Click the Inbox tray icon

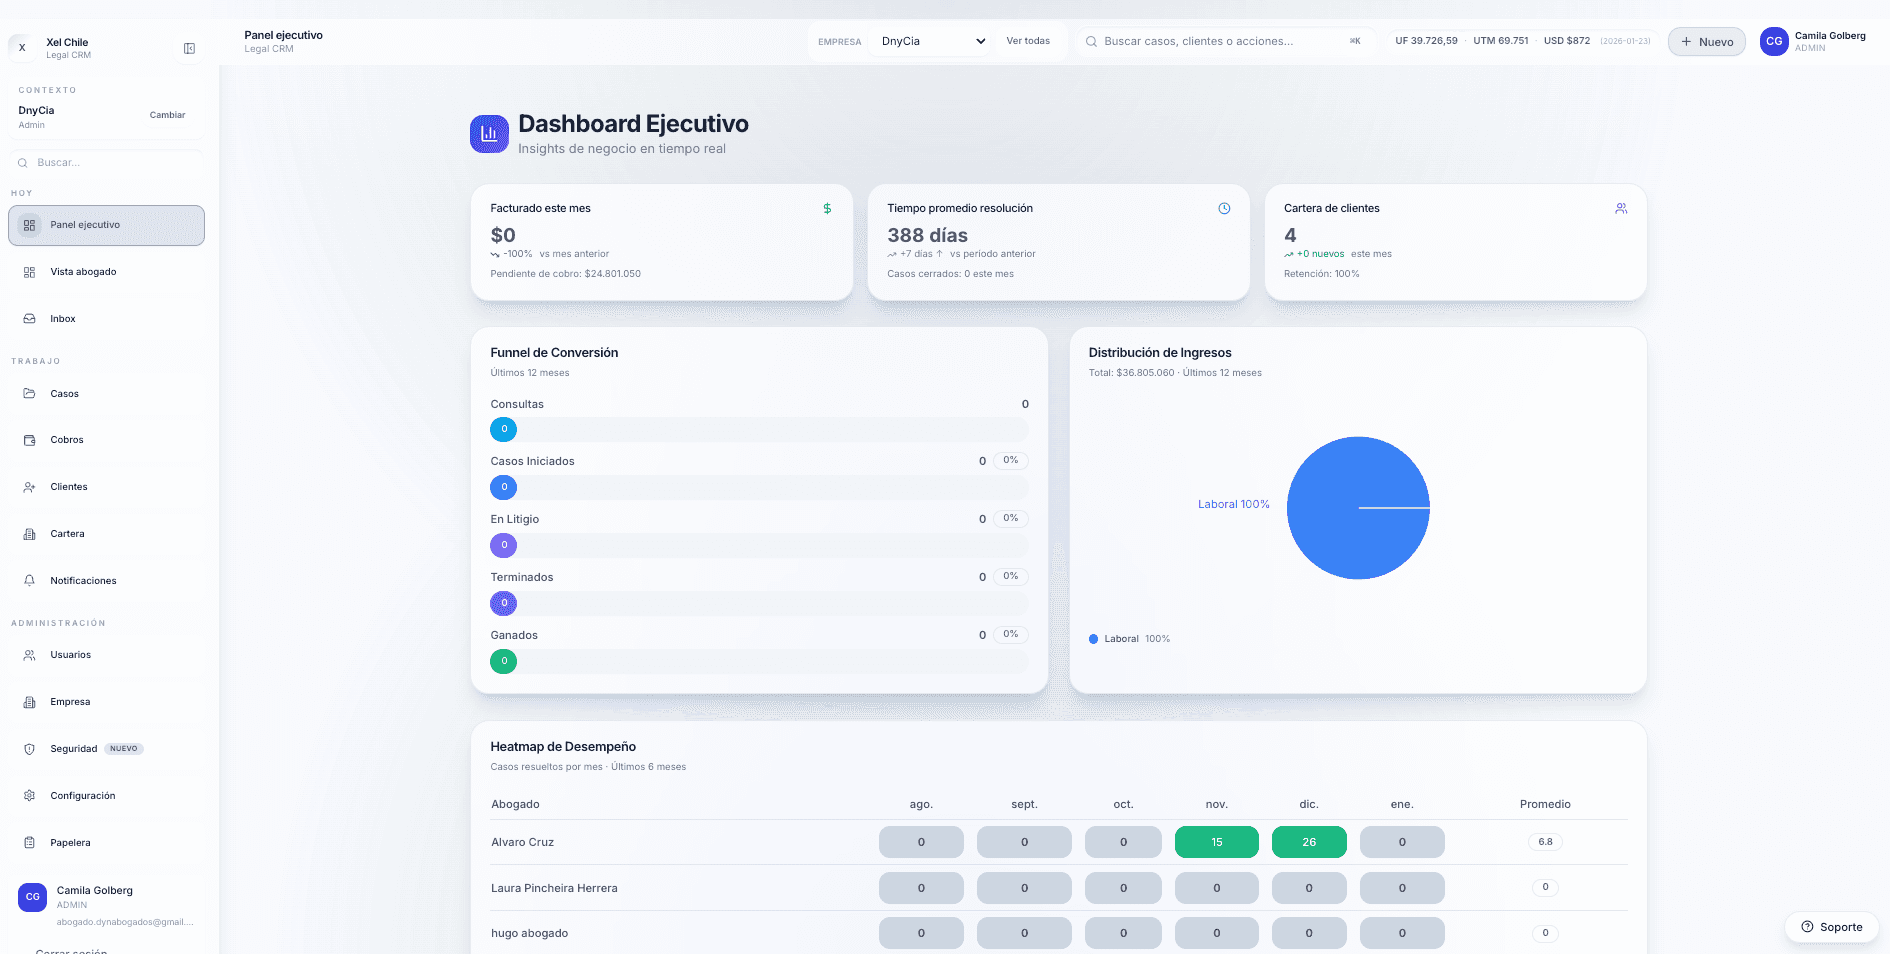(29, 319)
